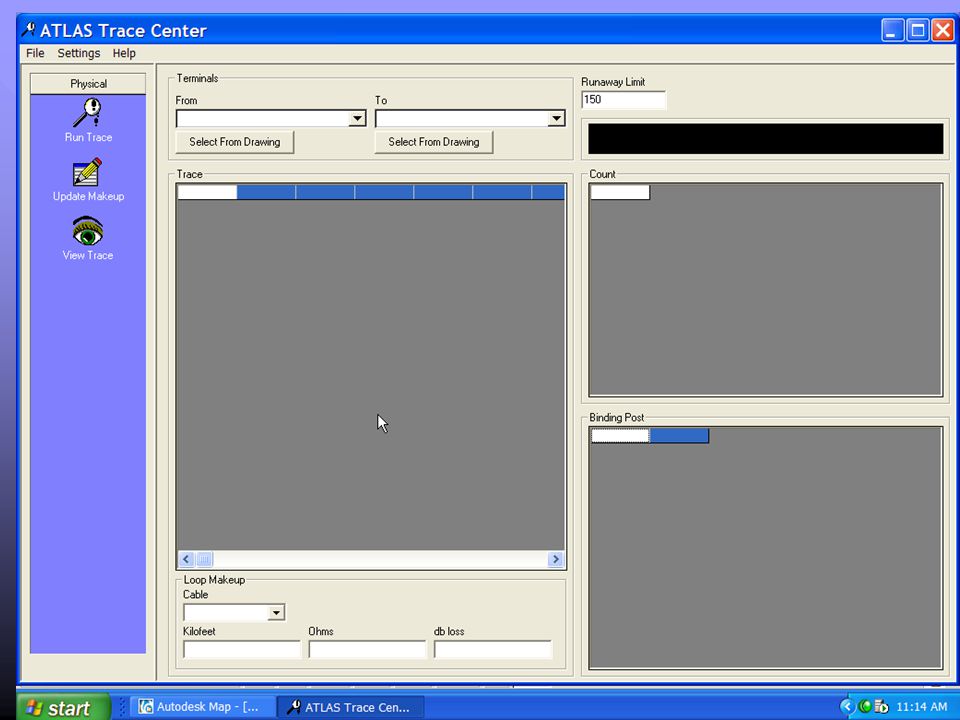Click the black status display bar
The image size is (960, 720).
coord(765,139)
